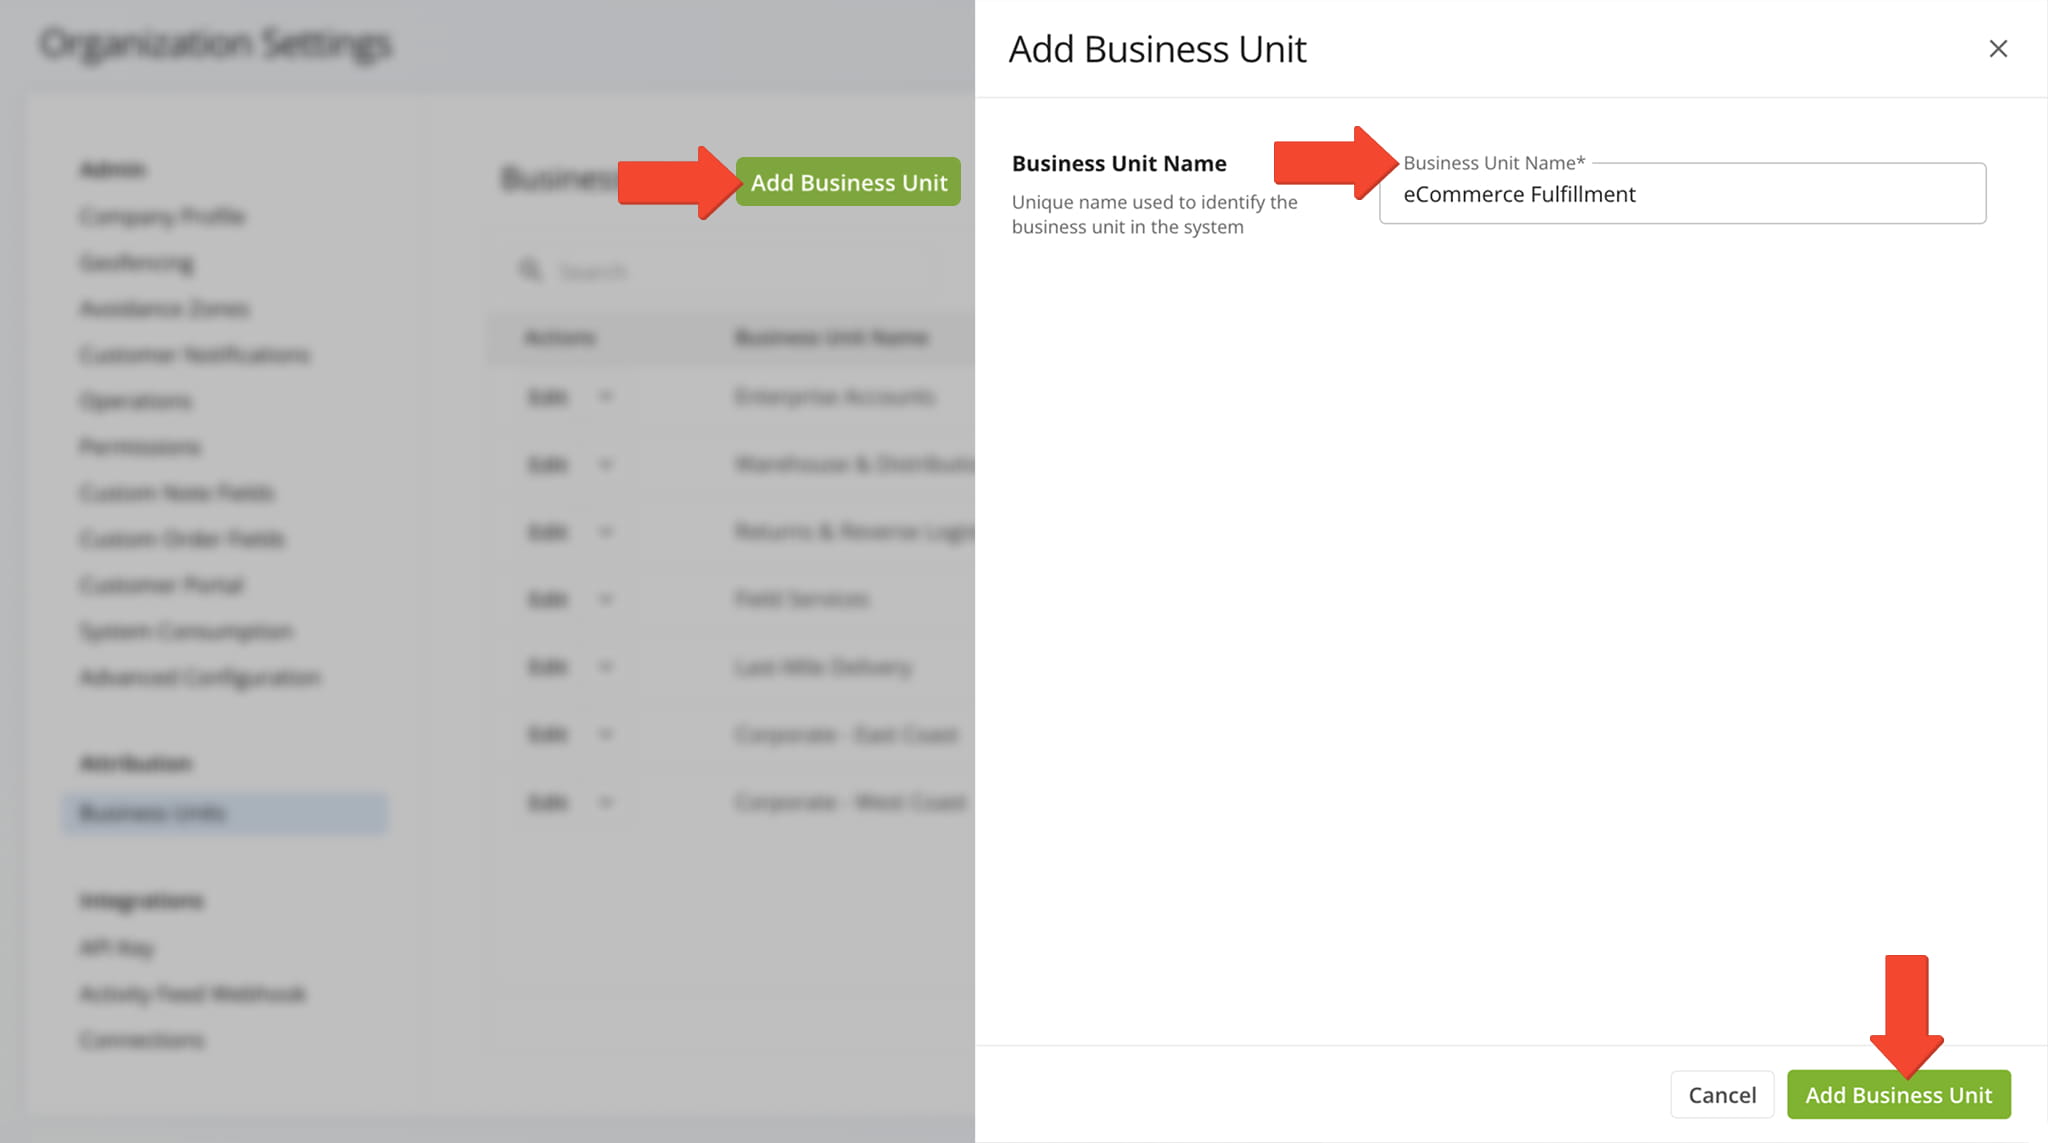This screenshot has height=1143, width=2048.
Task: Click the Business Unit Name input field
Action: click(x=1682, y=194)
